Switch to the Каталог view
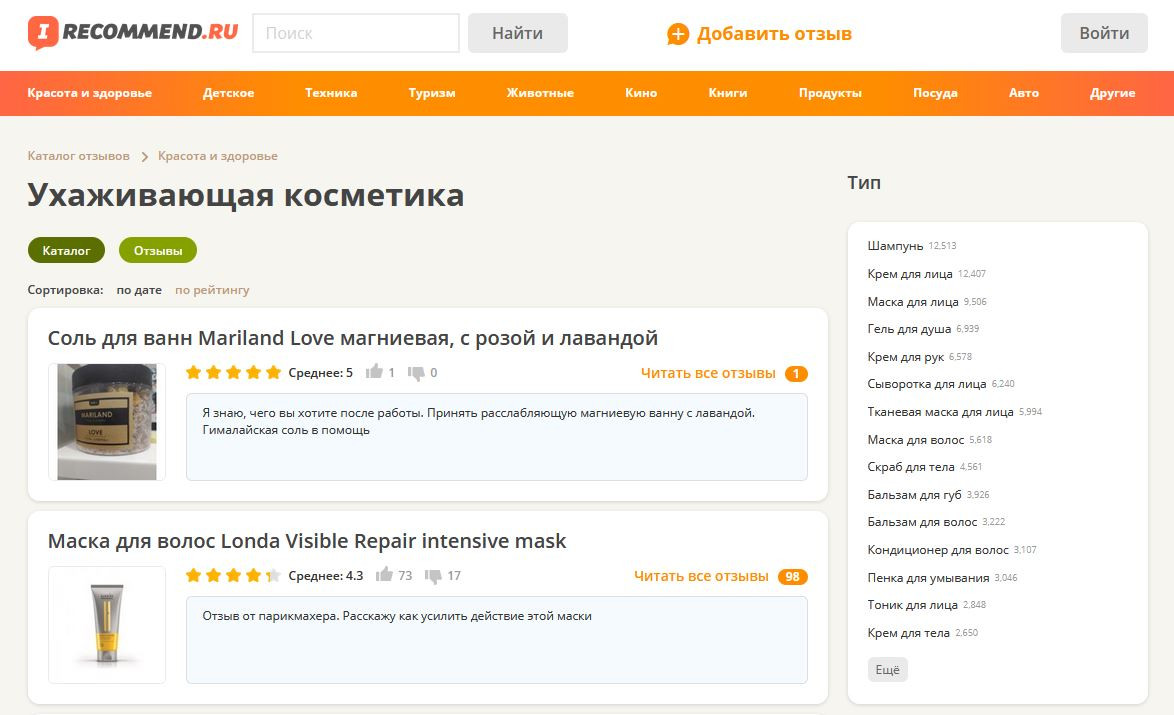The height and width of the screenshot is (715, 1174). pyautogui.click(x=66, y=250)
